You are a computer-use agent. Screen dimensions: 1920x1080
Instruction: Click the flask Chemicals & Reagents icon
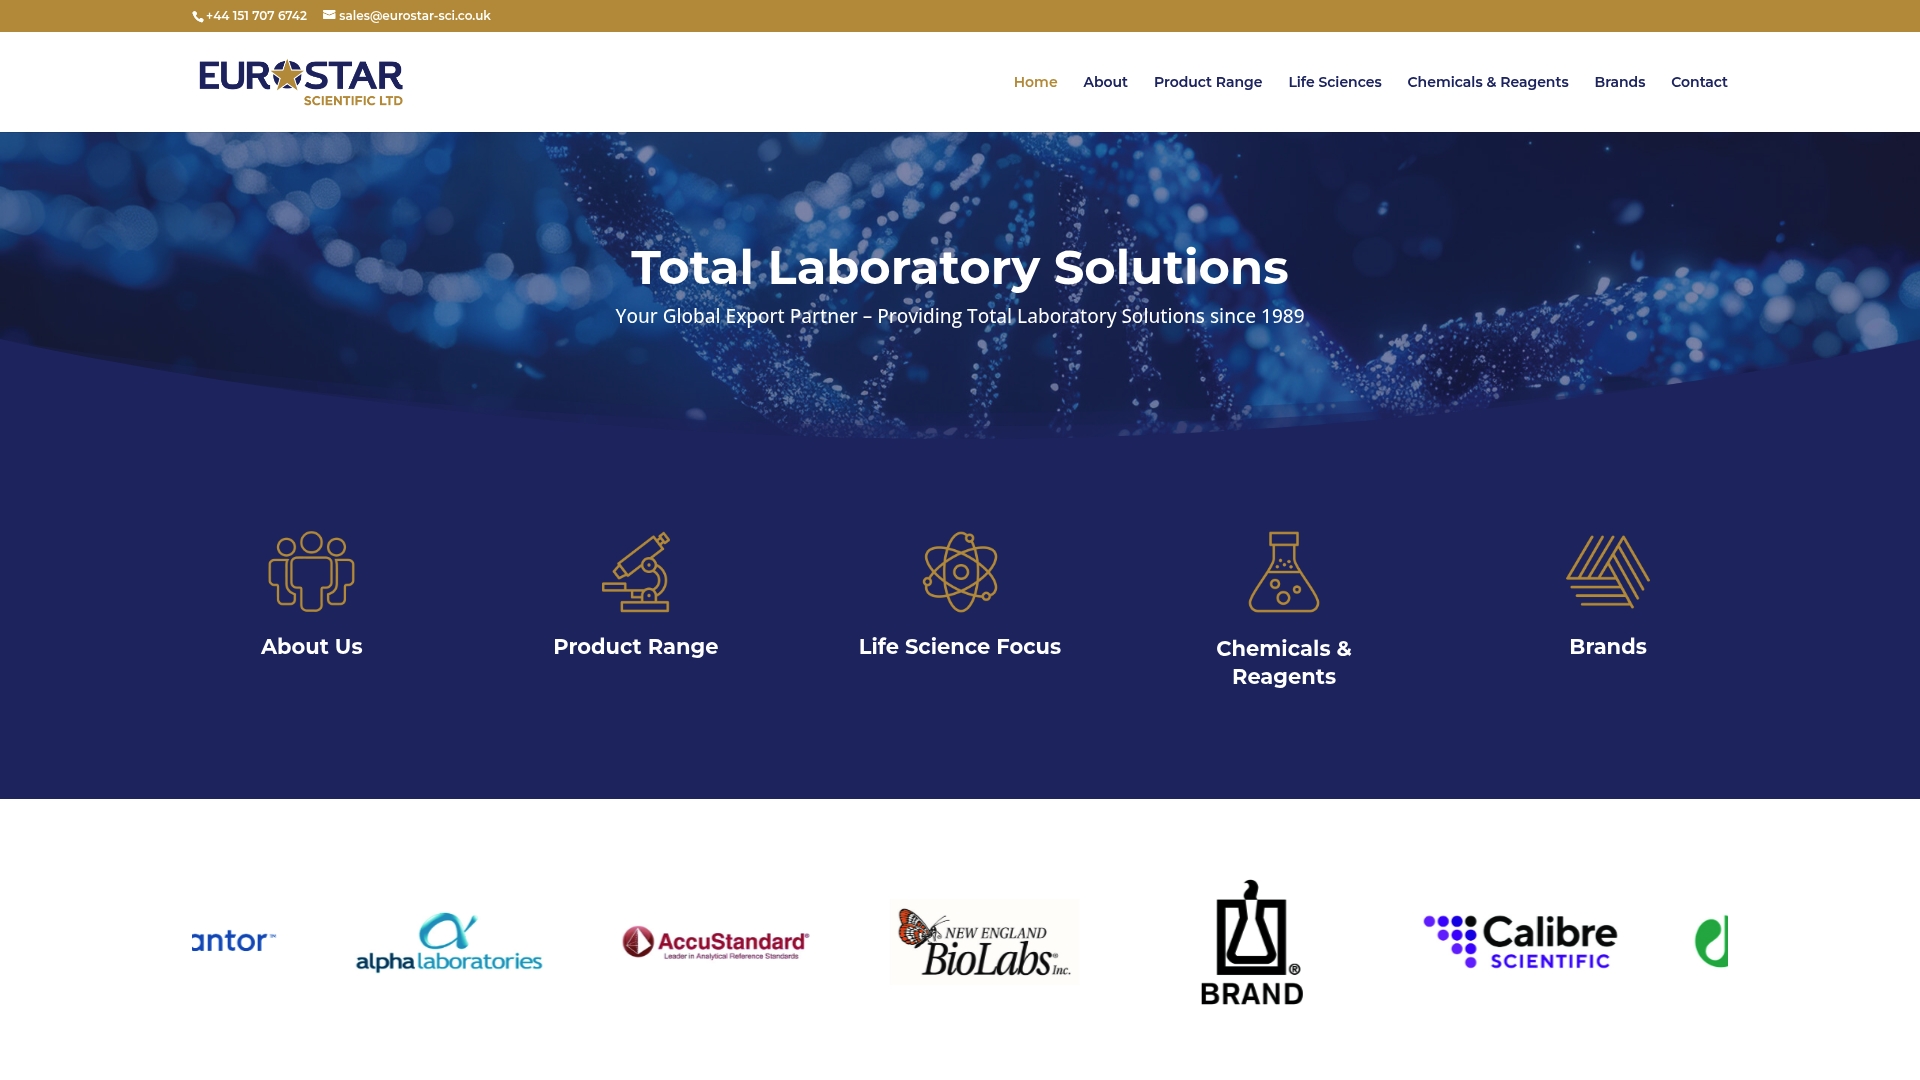1284,571
